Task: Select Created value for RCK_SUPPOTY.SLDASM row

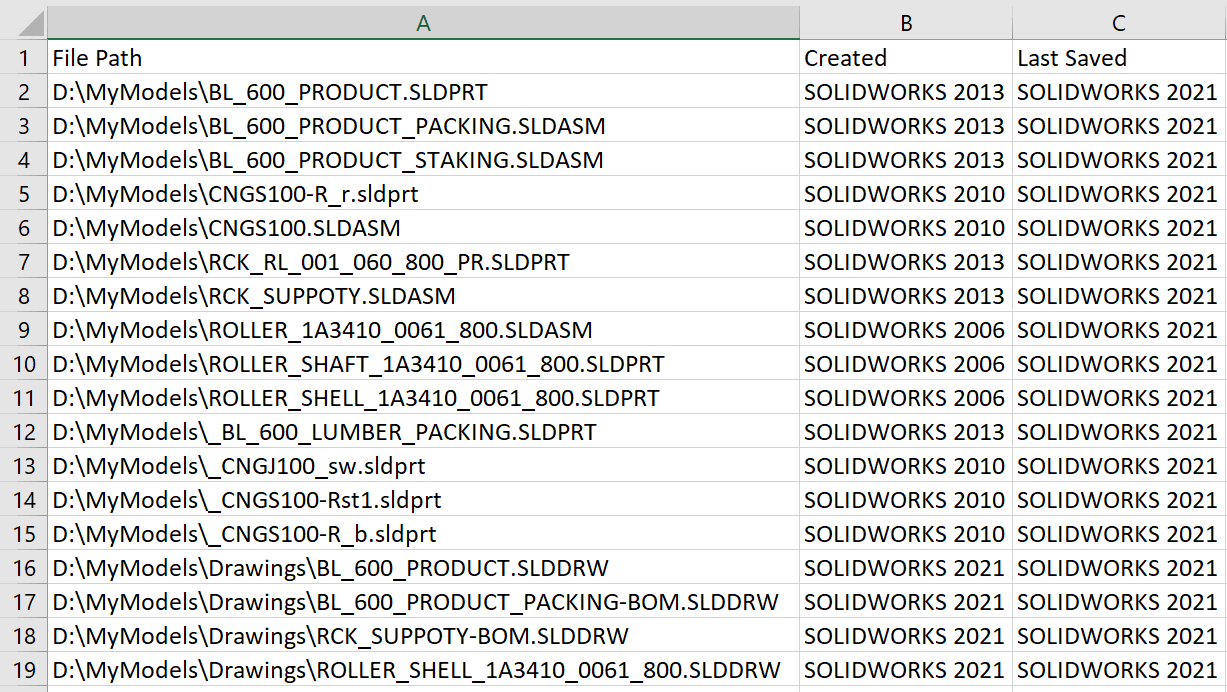Action: 906,296
